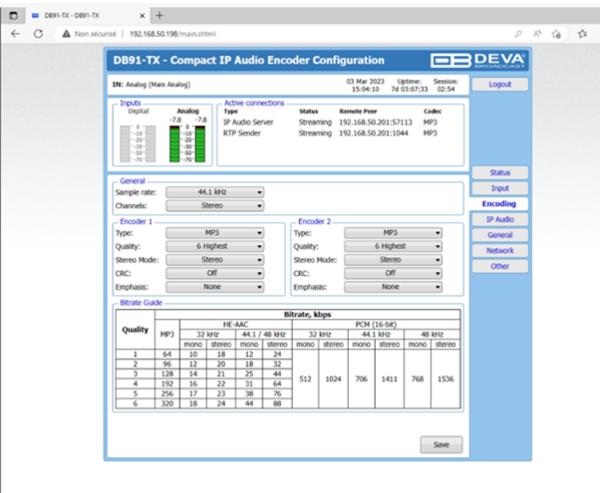Viewport: 600px width, 493px height.
Task: Open Encoder 1 CRC dropdown
Action: 215,273
